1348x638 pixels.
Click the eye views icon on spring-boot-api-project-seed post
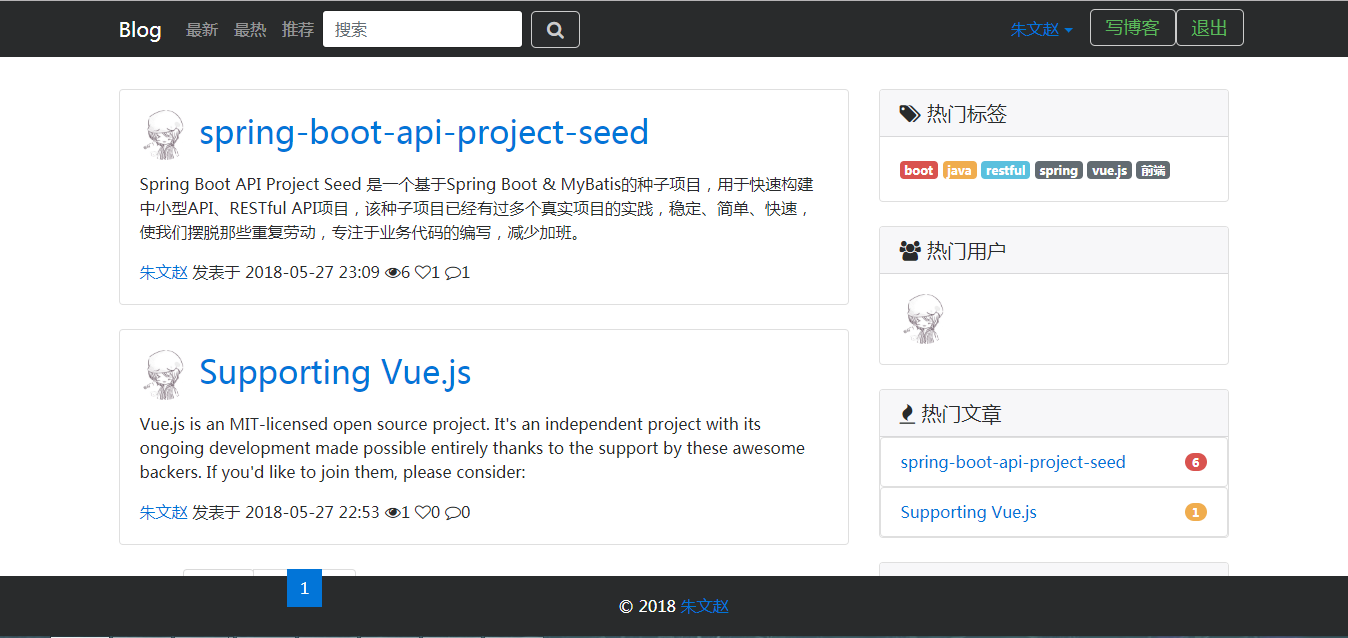392,272
